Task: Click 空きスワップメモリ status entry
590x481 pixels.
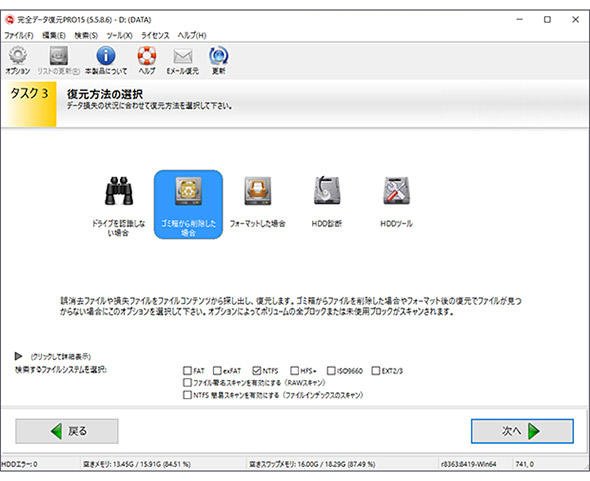Action: pyautogui.click(x=312, y=464)
